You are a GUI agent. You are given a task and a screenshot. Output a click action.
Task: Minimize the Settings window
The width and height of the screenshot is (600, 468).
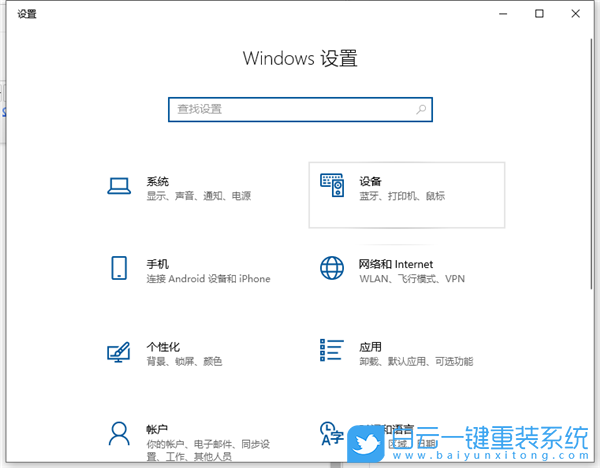pos(503,14)
